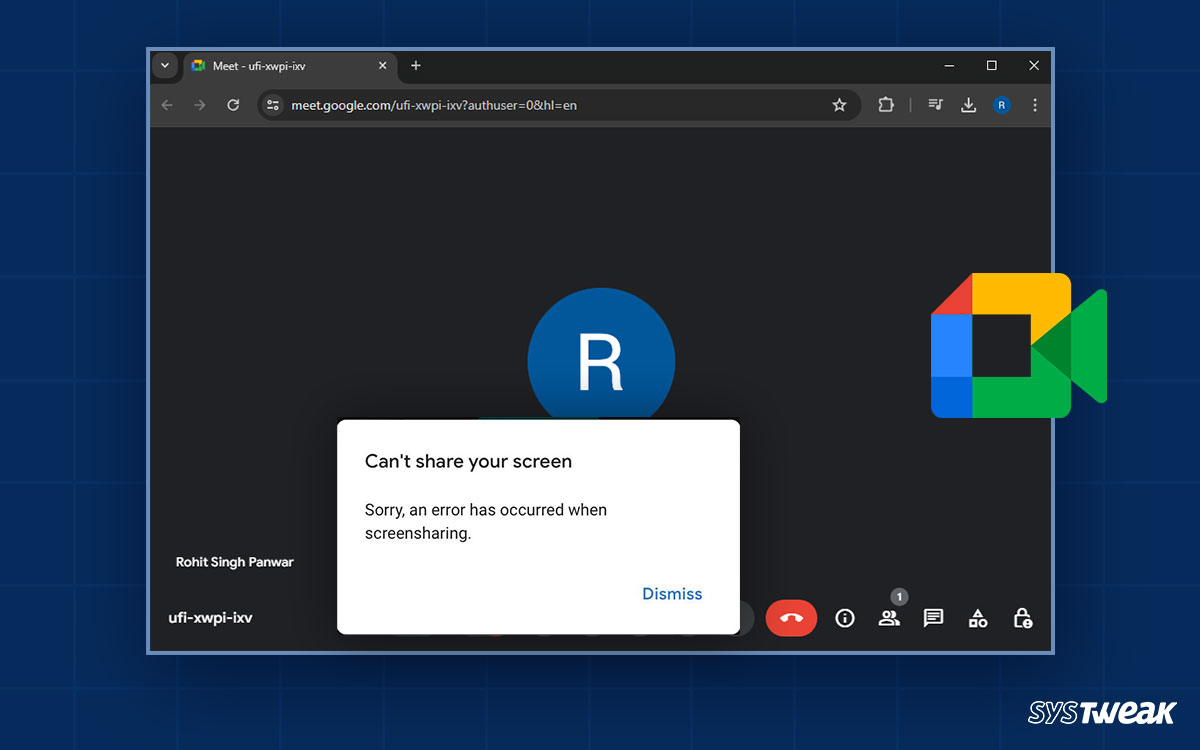Open the chat panel
The height and width of the screenshot is (750, 1200).
coord(933,618)
